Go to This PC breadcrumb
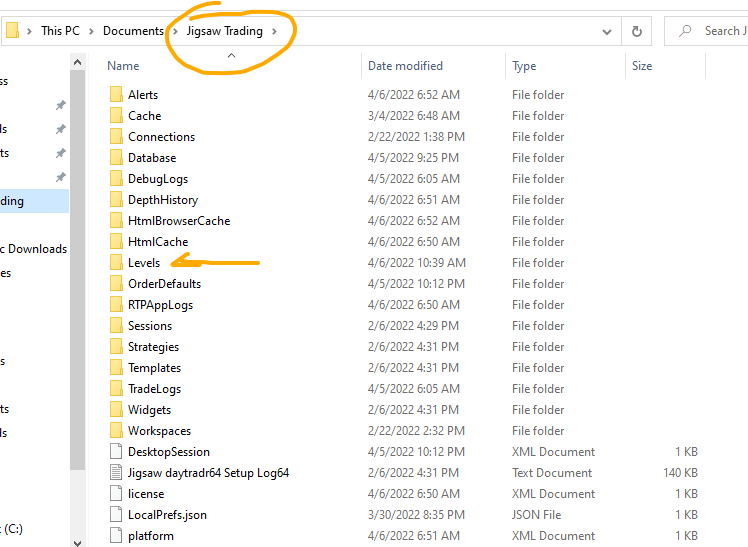 coord(61,31)
